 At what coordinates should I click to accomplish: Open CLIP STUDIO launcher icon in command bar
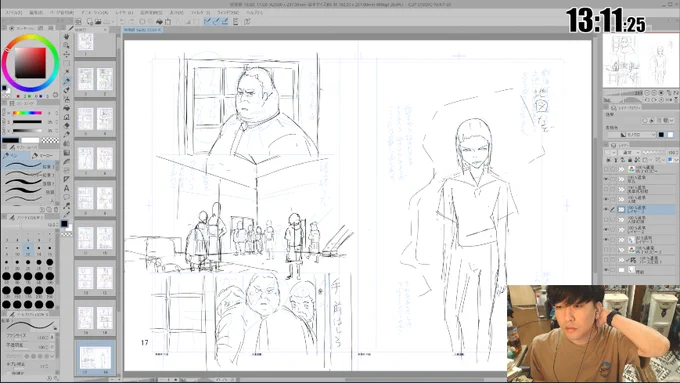(x=78, y=21)
